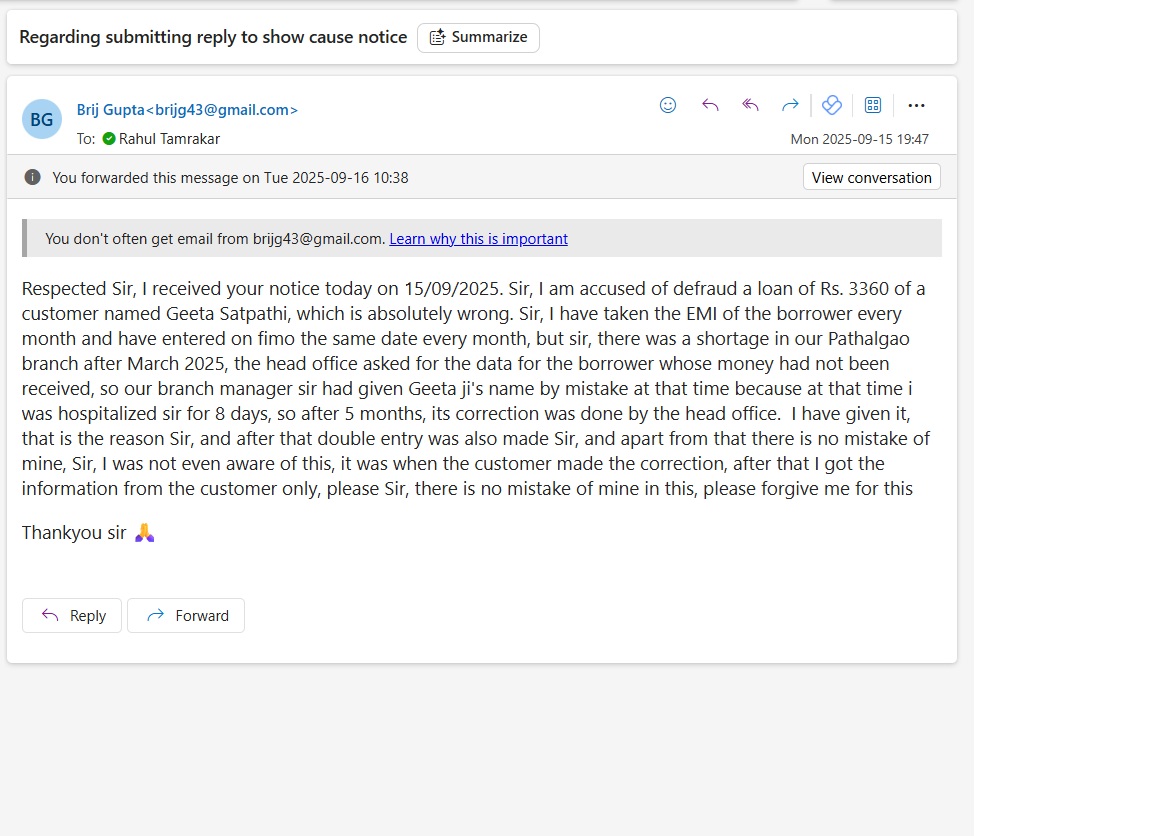1152x836 pixels.
Task: Click the info icon beside forwarded notice
Action: tap(33, 177)
